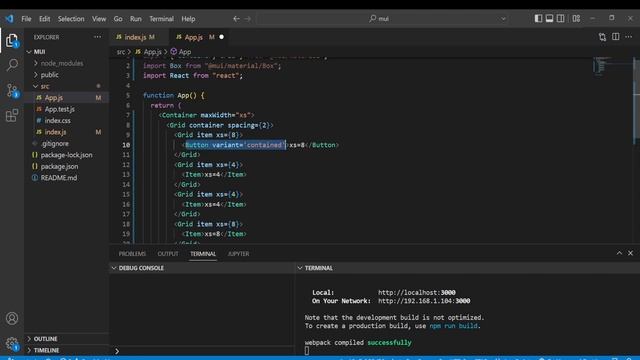Open the Terminal menu
This screenshot has height=360, width=640.
click(x=161, y=19)
